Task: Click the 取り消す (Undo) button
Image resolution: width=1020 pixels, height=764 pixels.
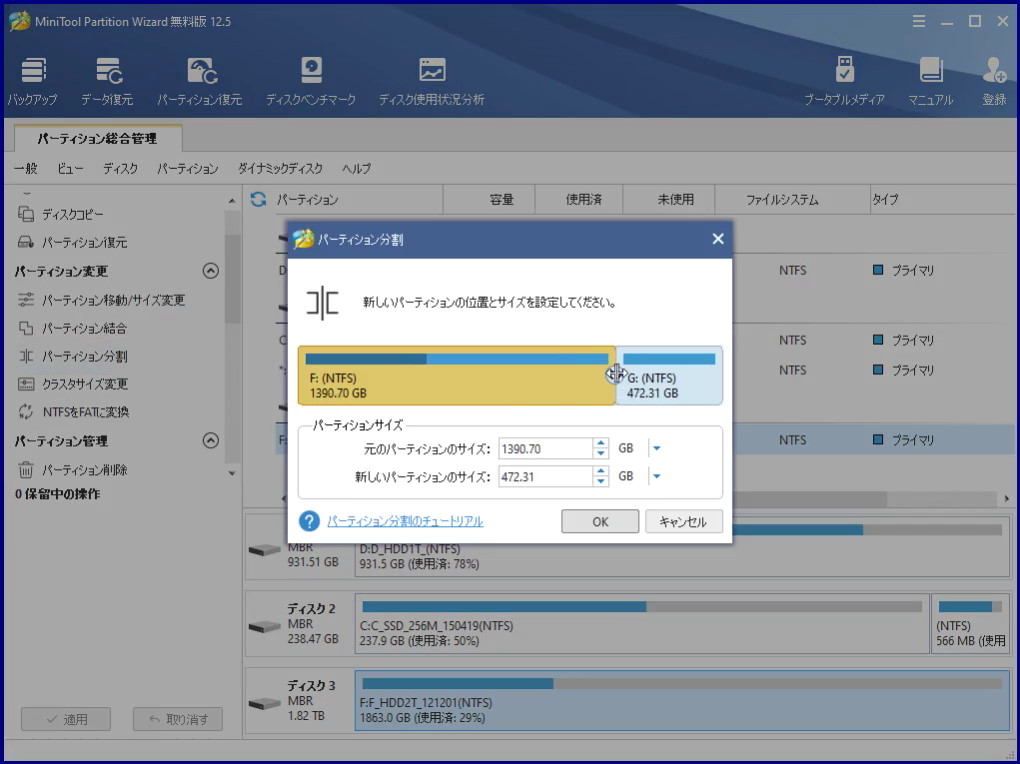Action: [178, 719]
